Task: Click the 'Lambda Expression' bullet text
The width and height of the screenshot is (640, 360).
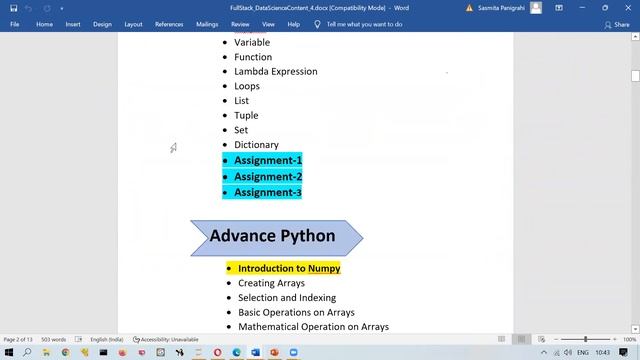Action: pos(276,71)
